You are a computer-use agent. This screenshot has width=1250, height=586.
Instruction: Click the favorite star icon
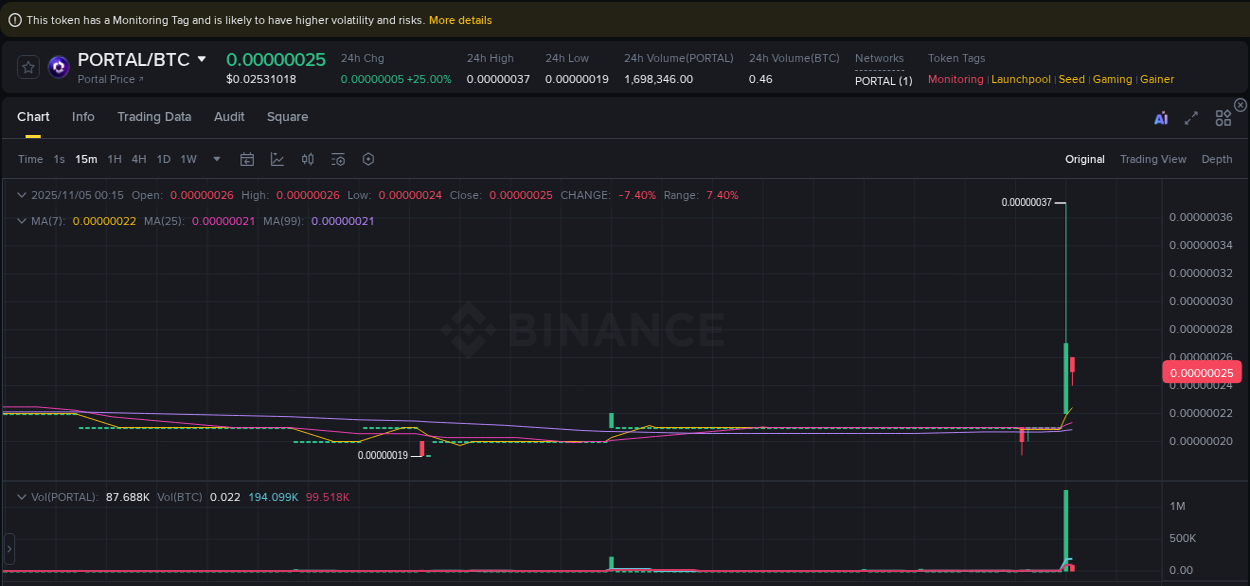(x=27, y=67)
